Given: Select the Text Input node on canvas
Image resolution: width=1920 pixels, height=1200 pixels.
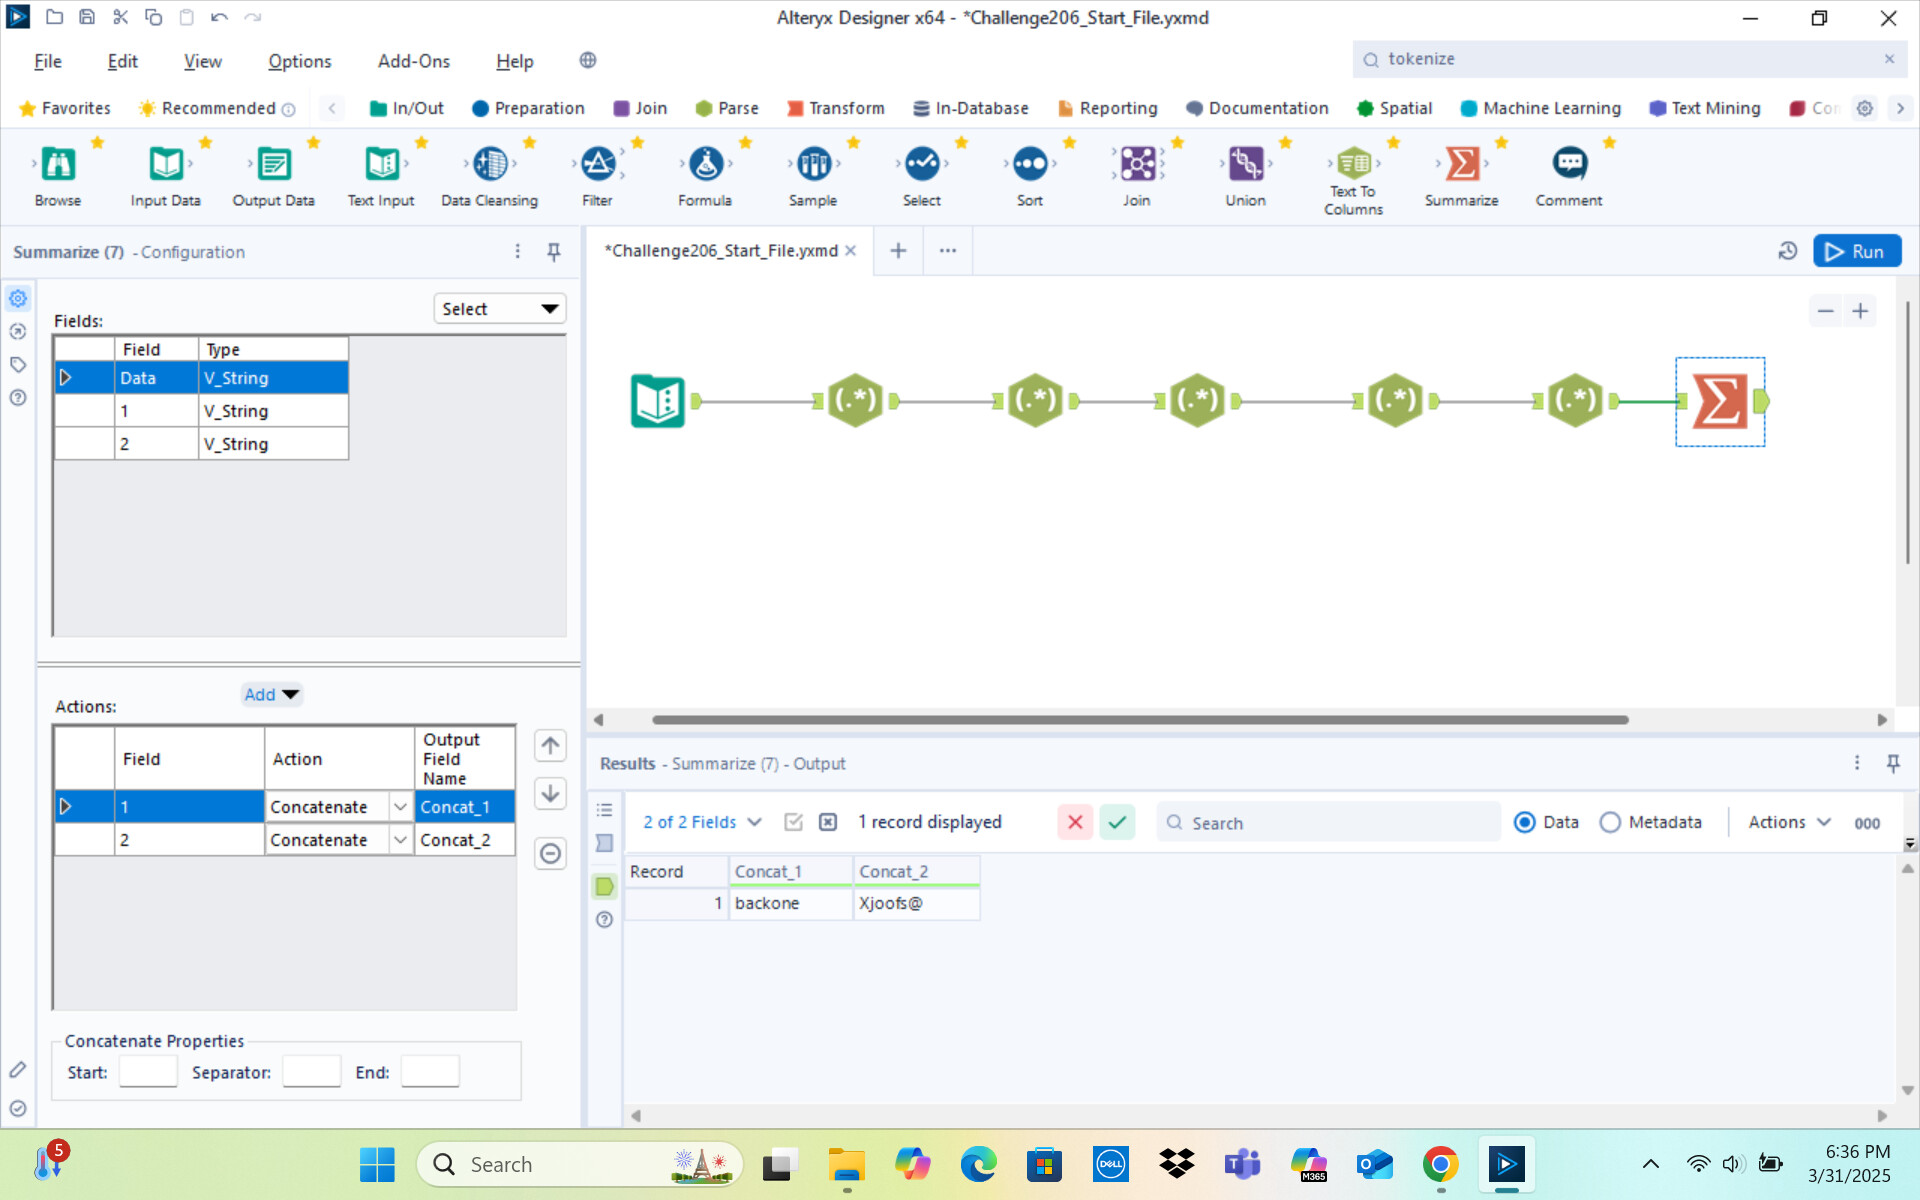Looking at the screenshot, I should 658,401.
